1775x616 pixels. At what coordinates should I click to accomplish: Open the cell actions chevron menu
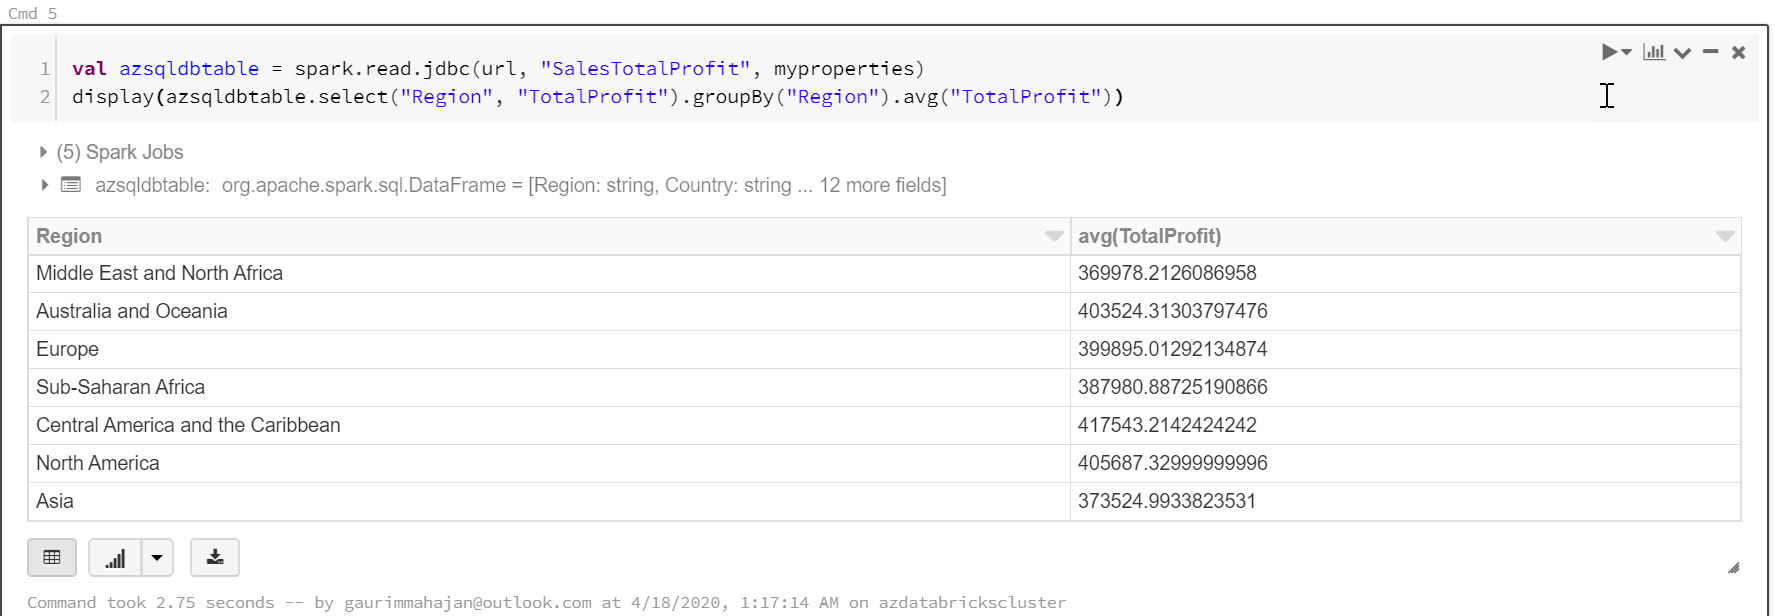[x=1683, y=53]
